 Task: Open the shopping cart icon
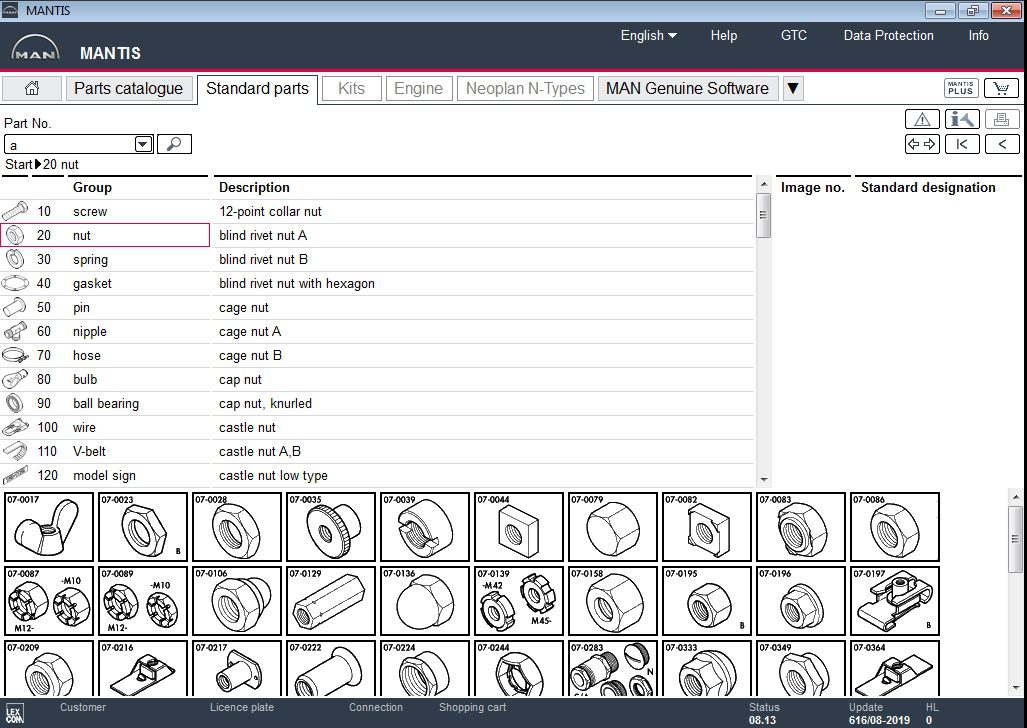pos(1001,88)
